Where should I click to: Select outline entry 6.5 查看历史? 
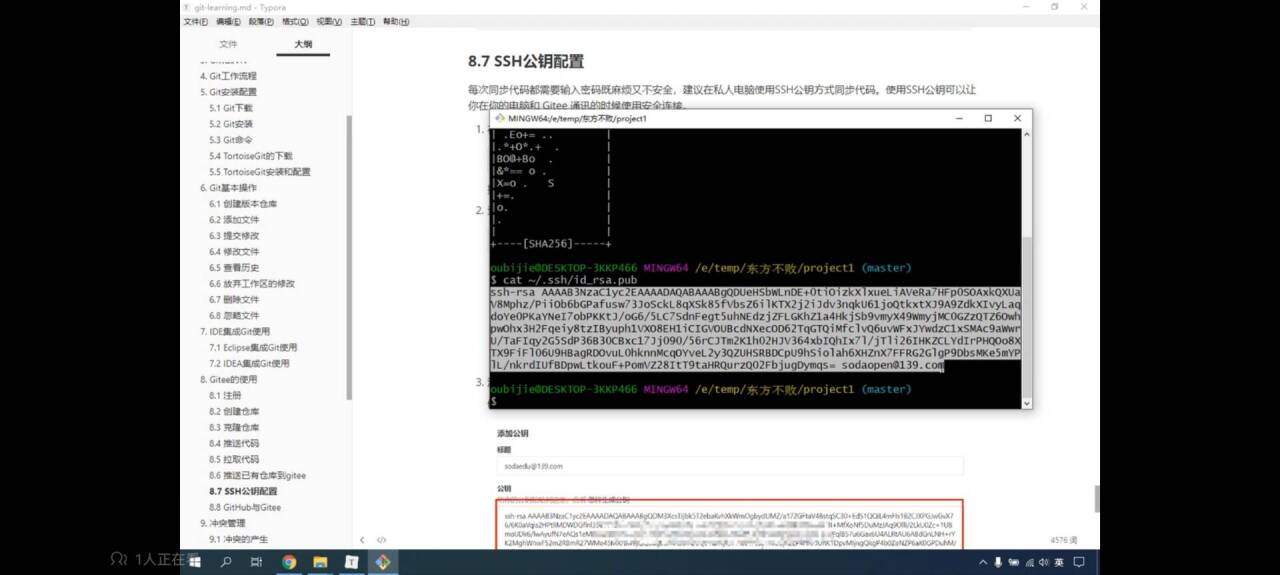234,268
